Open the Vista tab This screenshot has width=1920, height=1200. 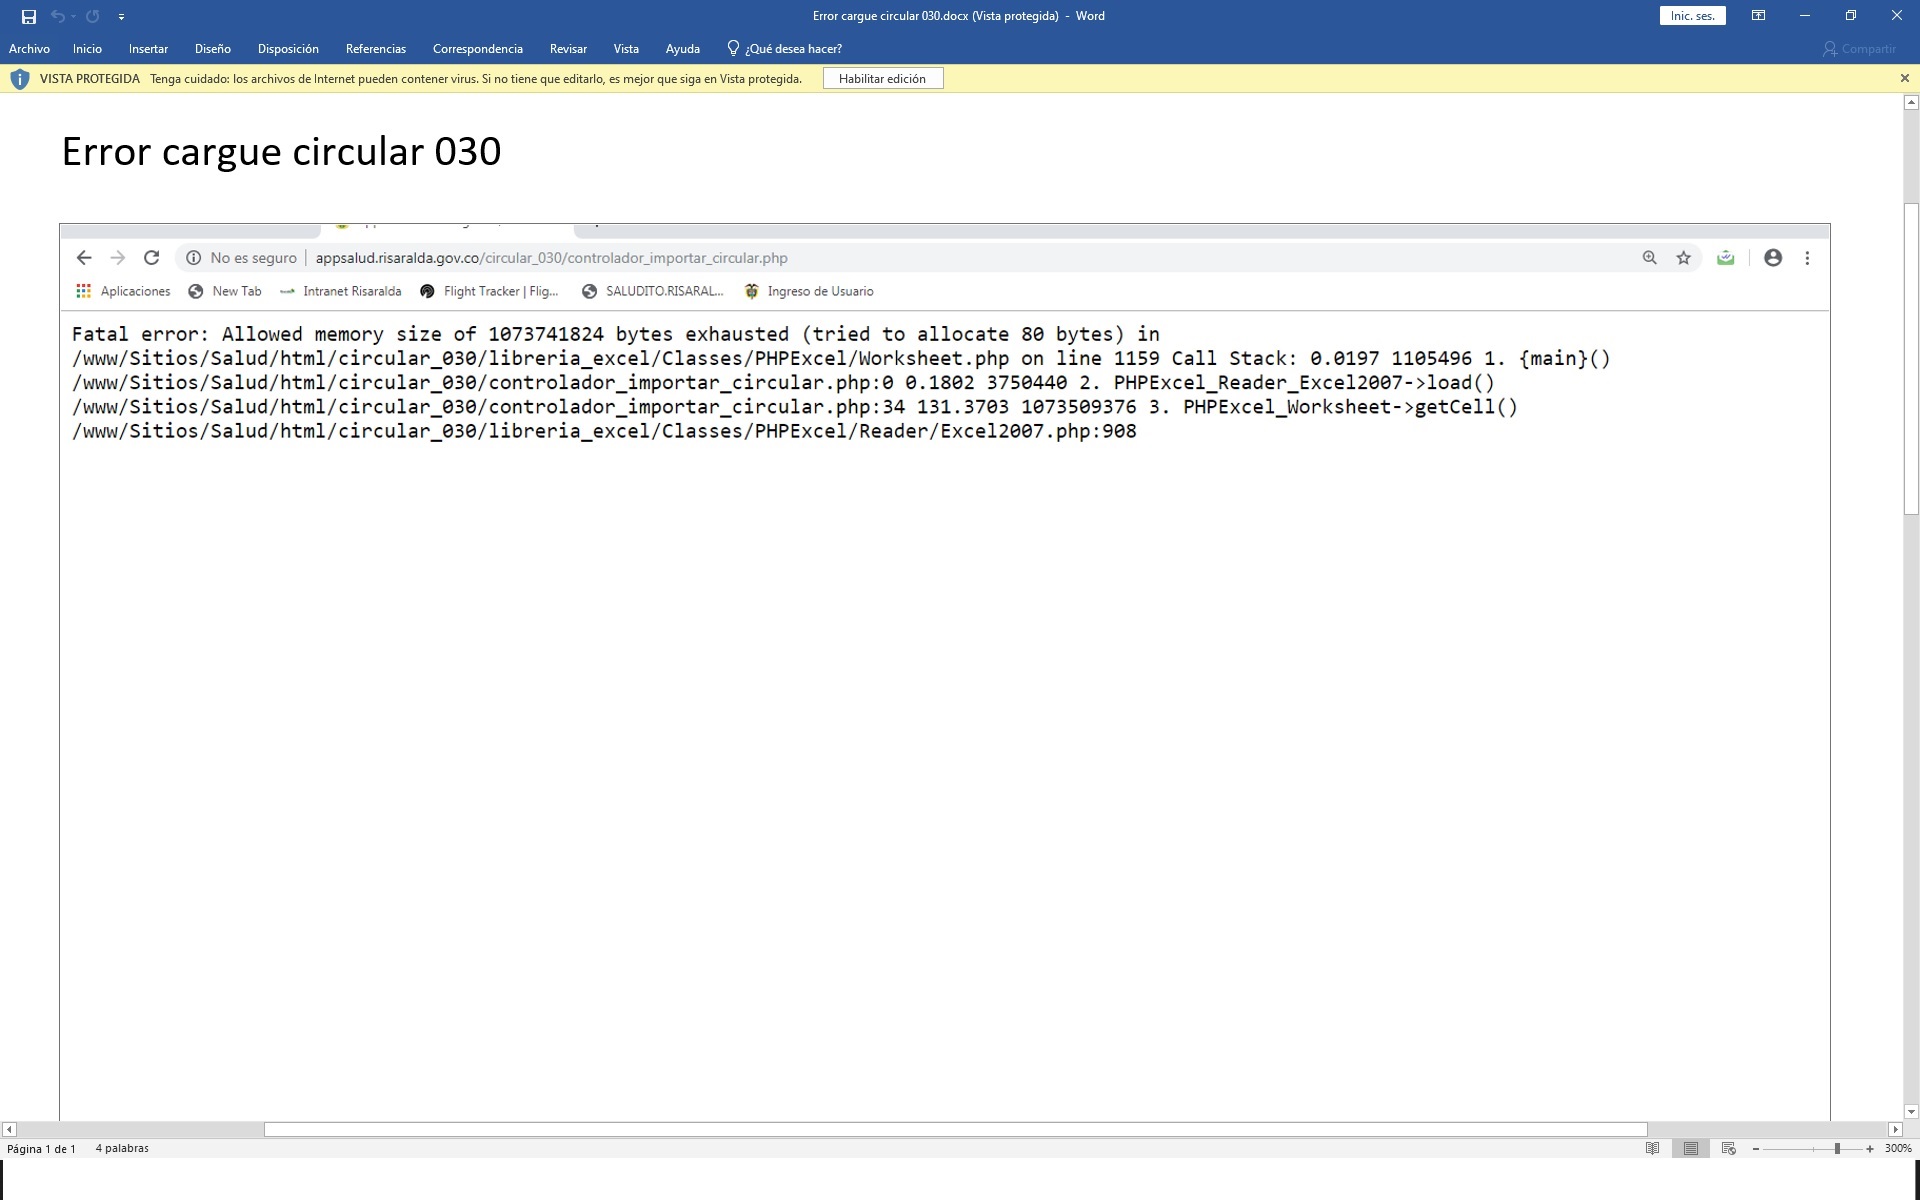point(626,48)
